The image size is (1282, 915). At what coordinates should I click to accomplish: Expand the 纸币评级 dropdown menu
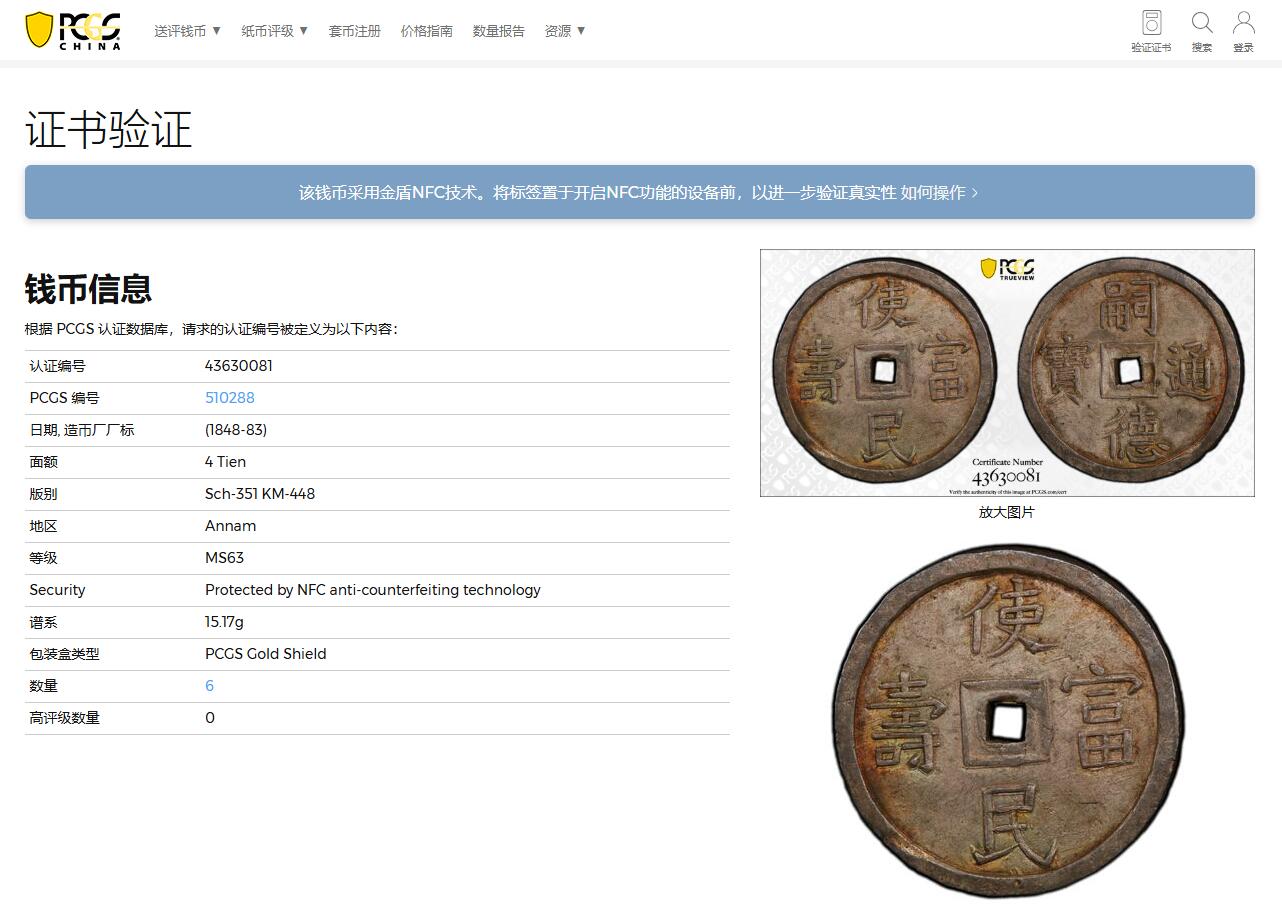click(274, 31)
